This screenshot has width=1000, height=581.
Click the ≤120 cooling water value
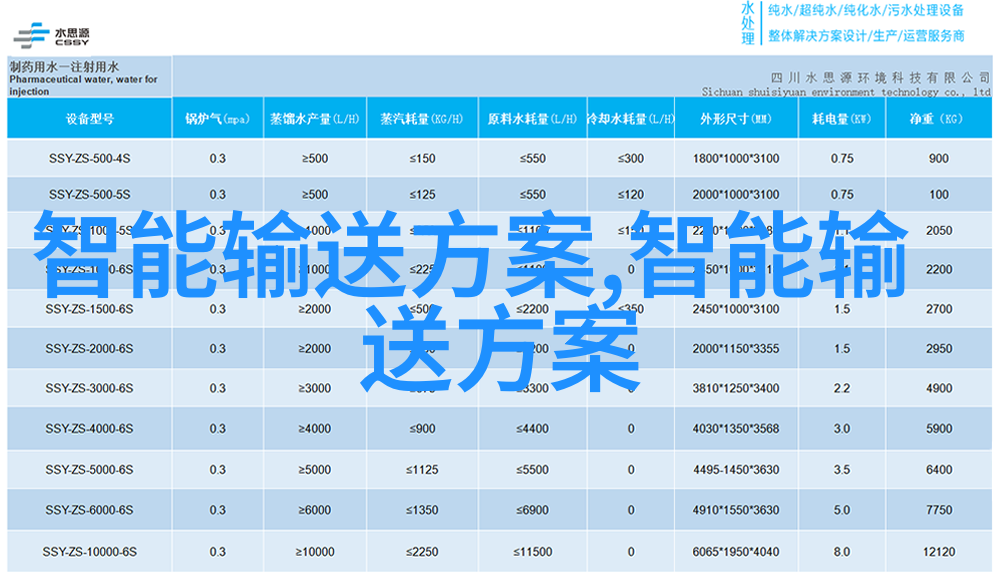[x=631, y=195]
